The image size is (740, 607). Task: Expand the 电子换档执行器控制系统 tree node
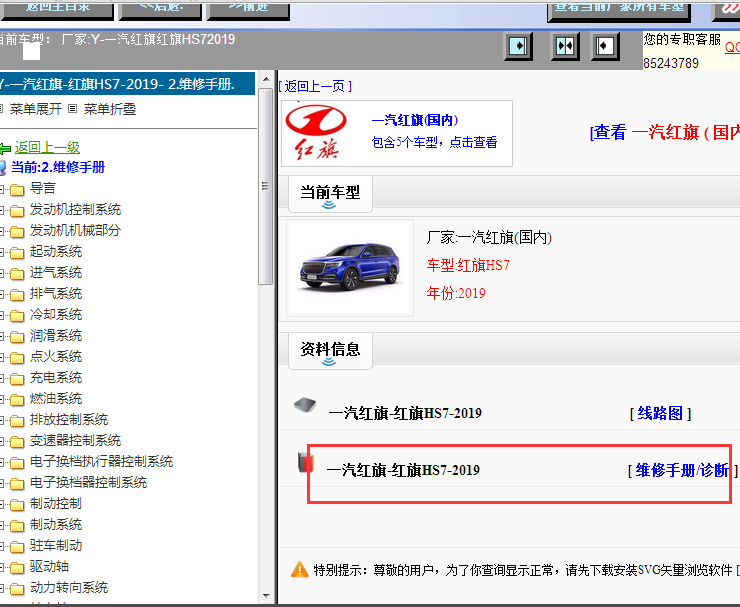2,463
